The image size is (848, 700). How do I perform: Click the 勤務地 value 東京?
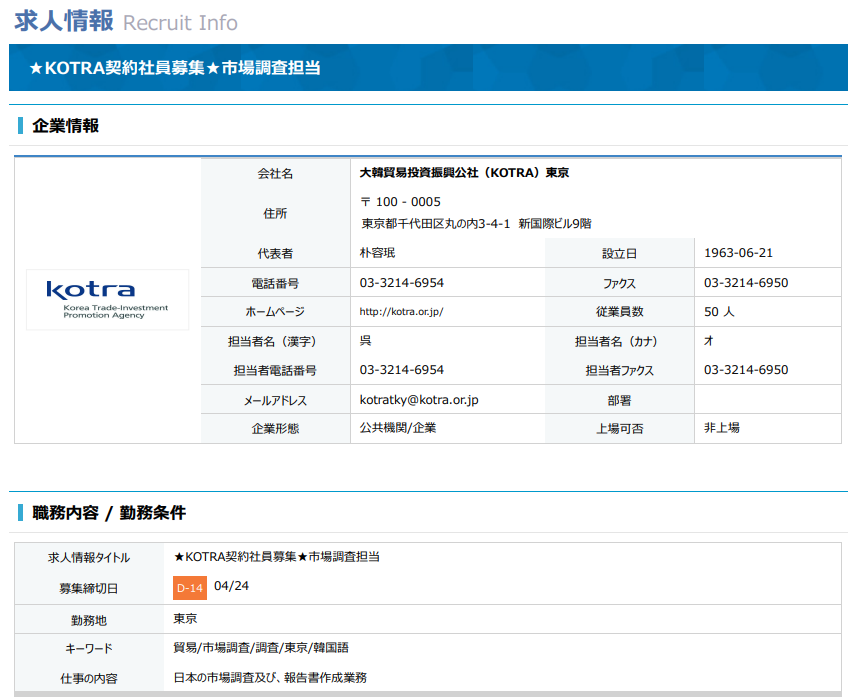(x=185, y=618)
